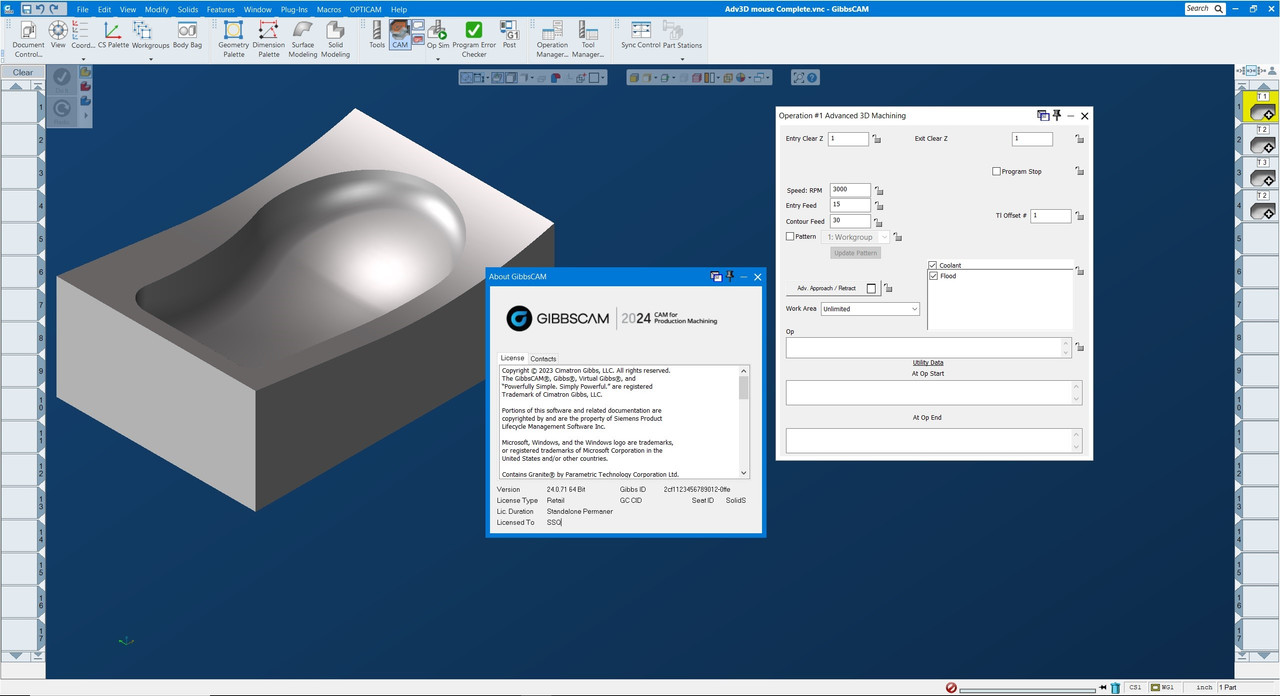Click the inch units indicator
The height and width of the screenshot is (696, 1280).
(x=1204, y=688)
